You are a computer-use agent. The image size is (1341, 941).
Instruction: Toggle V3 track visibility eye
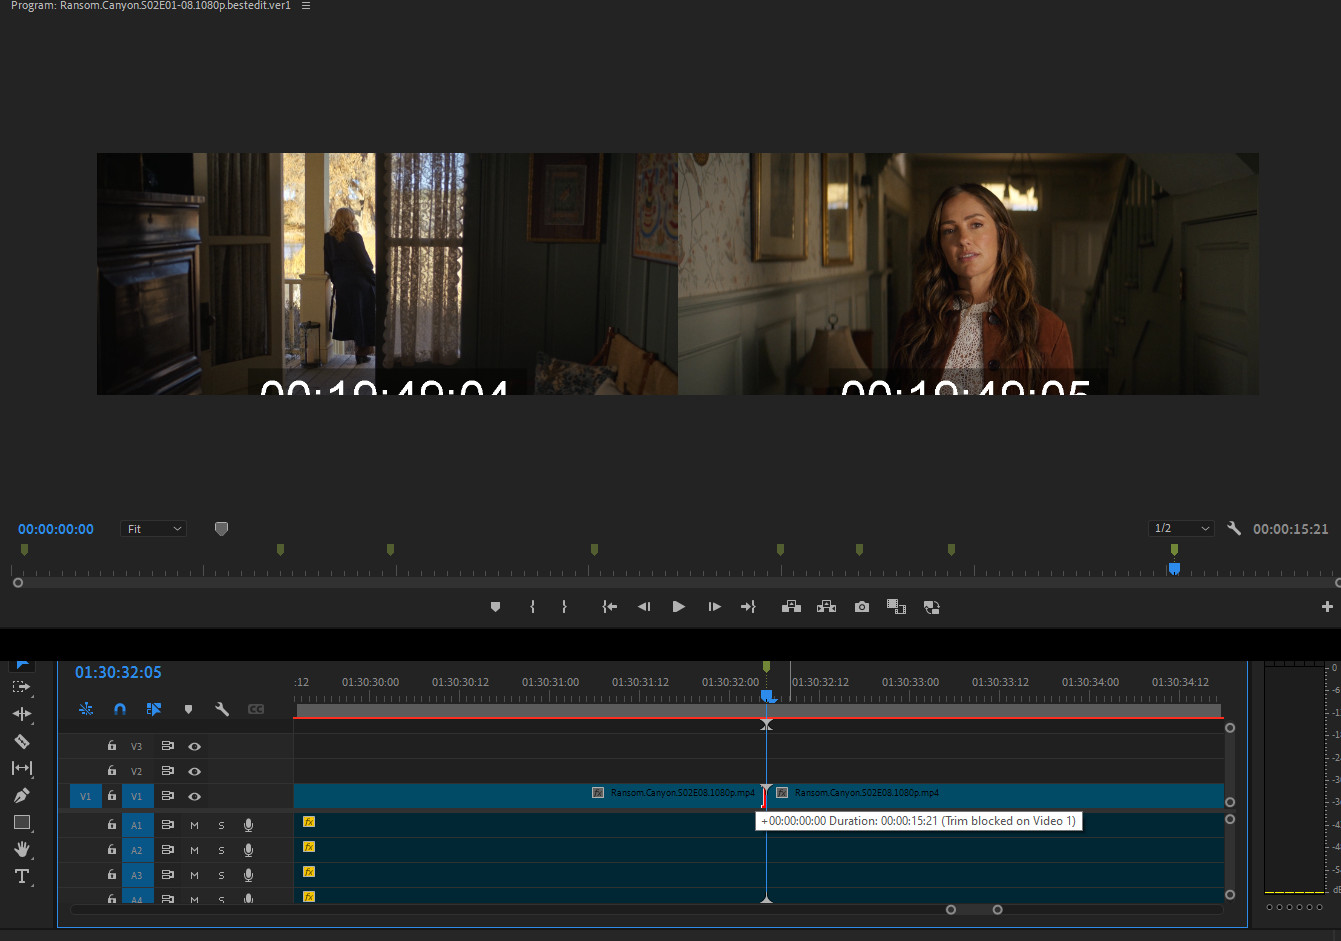coord(194,746)
